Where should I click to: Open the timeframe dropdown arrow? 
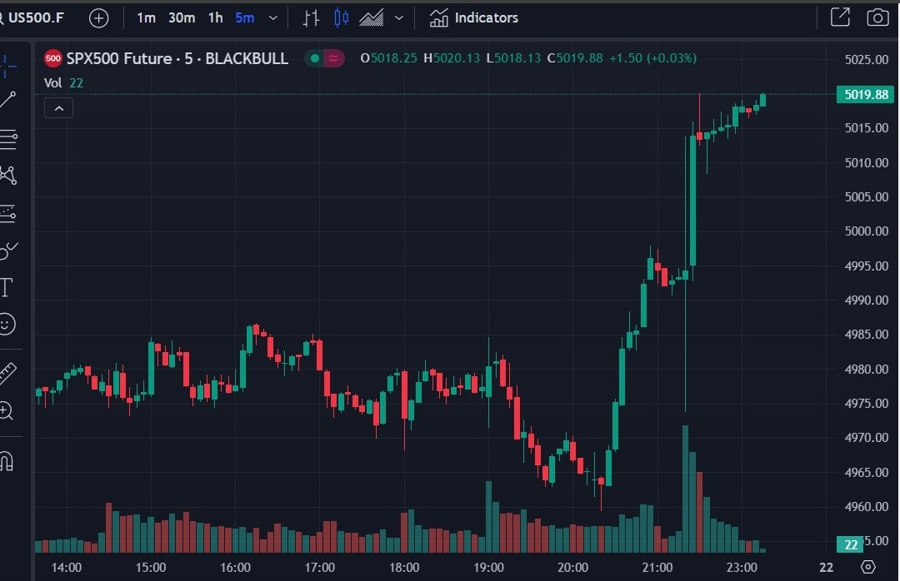tap(273, 18)
